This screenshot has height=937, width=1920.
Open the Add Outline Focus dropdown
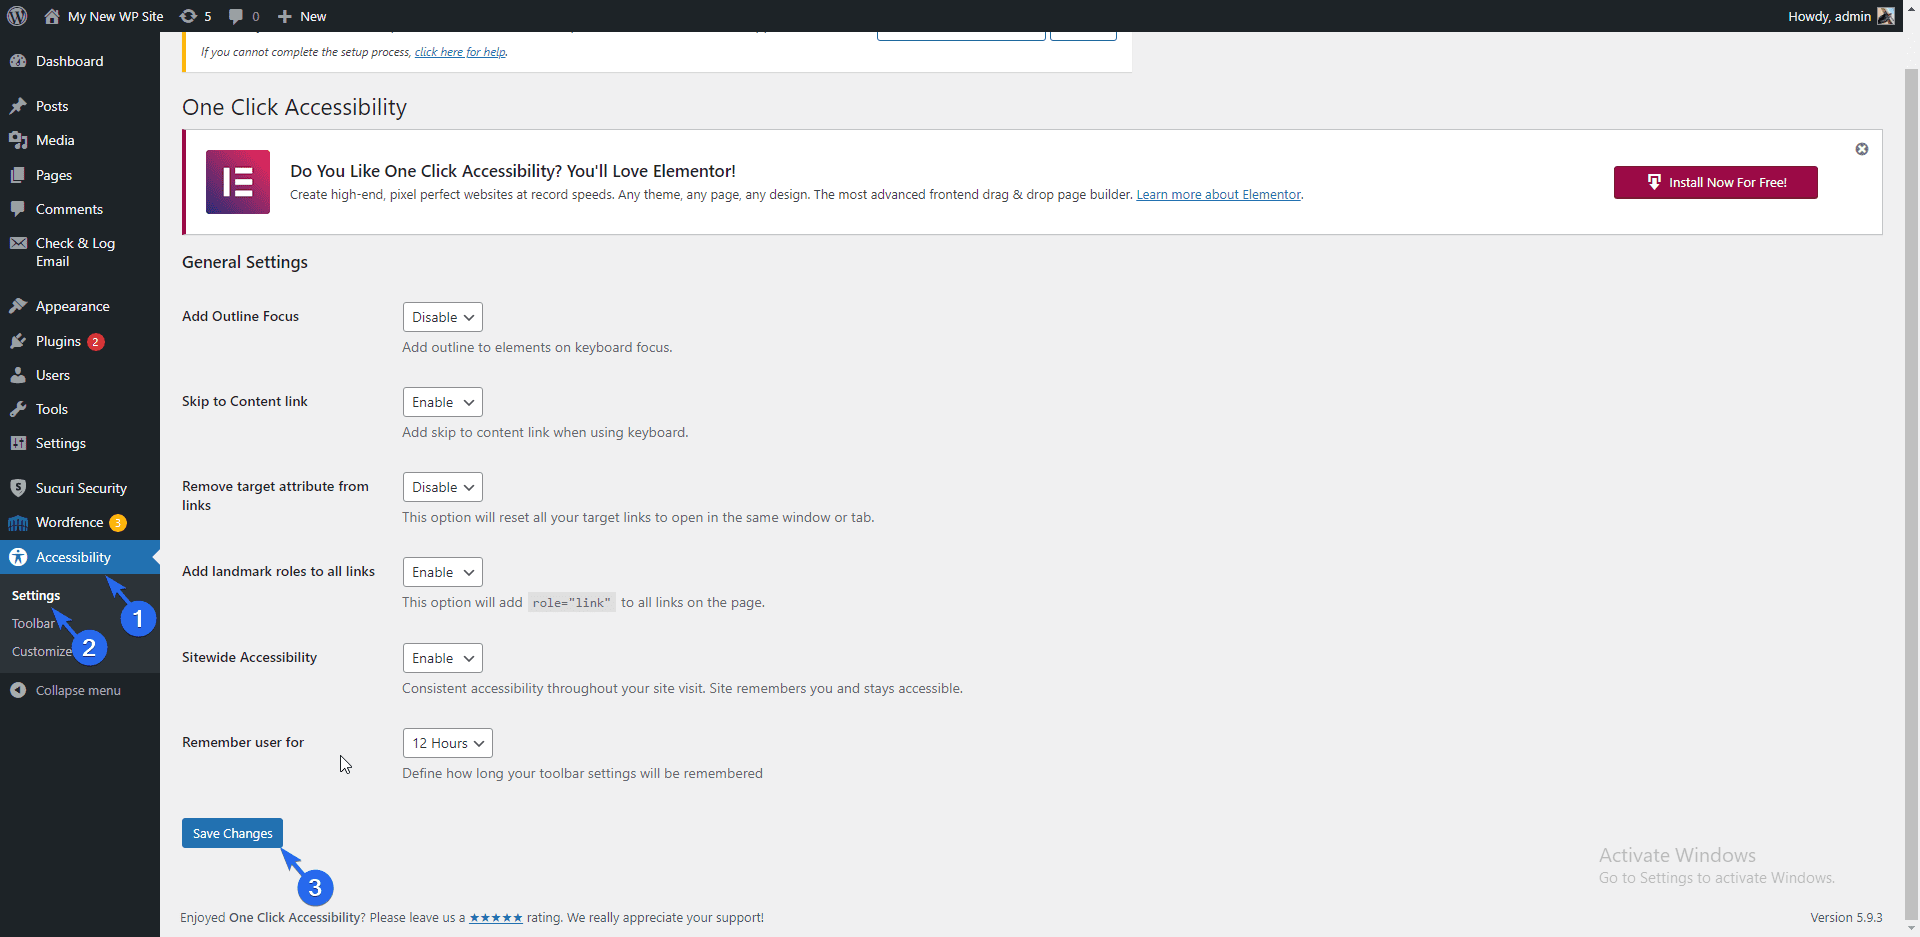pyautogui.click(x=443, y=317)
